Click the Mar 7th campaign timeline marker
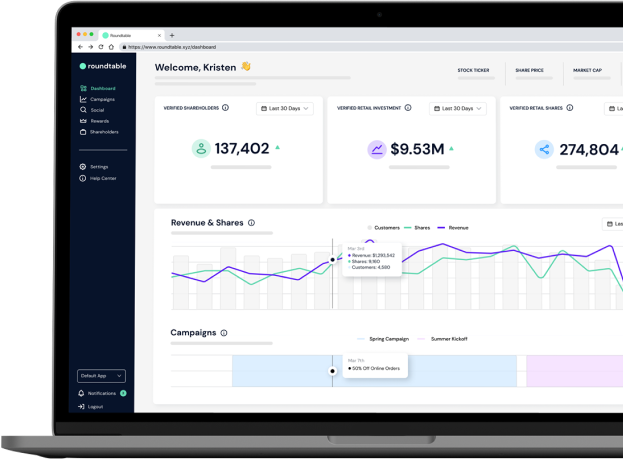This screenshot has height=459, width=623. [x=333, y=371]
